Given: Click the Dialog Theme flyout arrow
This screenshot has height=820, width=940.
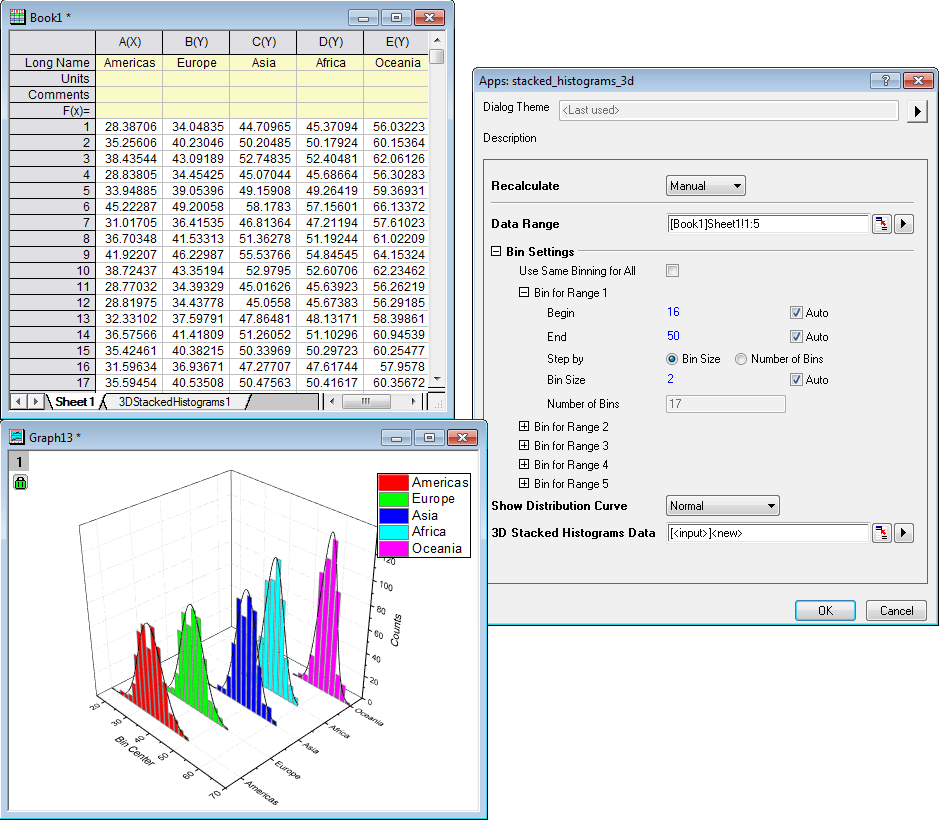Looking at the screenshot, I should pos(918,111).
